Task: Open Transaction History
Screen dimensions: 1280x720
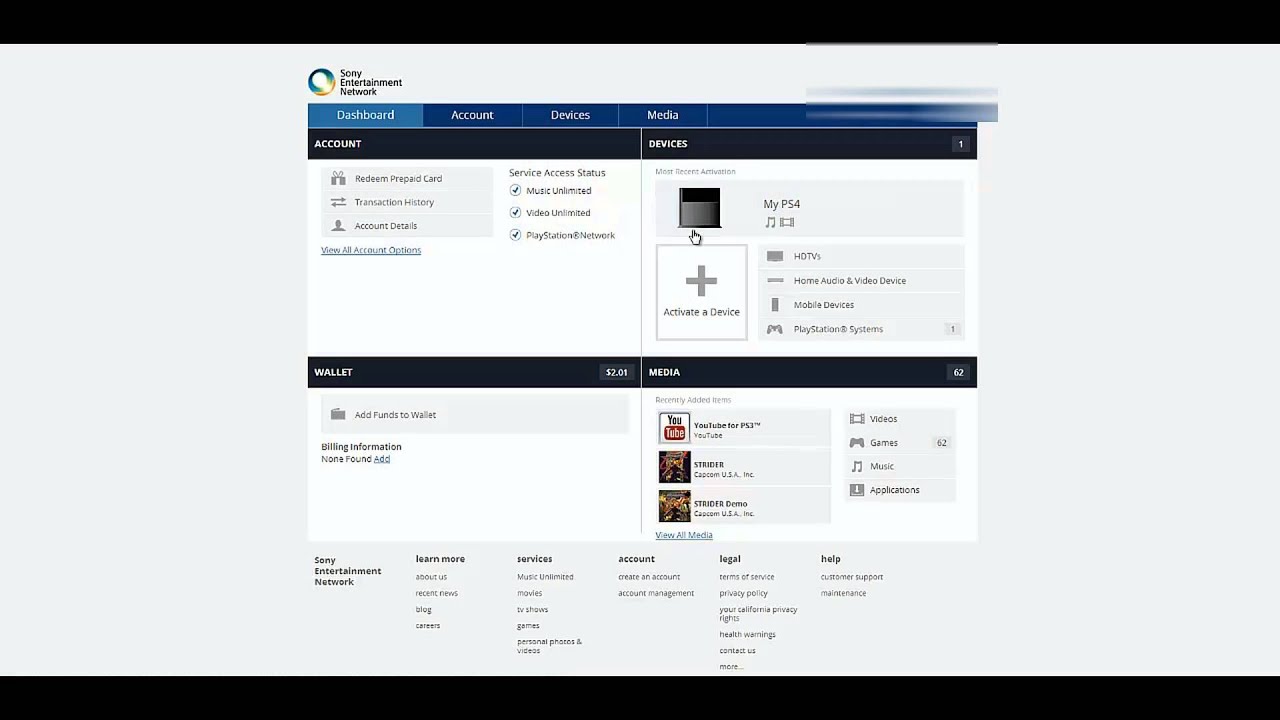Action: (x=394, y=202)
